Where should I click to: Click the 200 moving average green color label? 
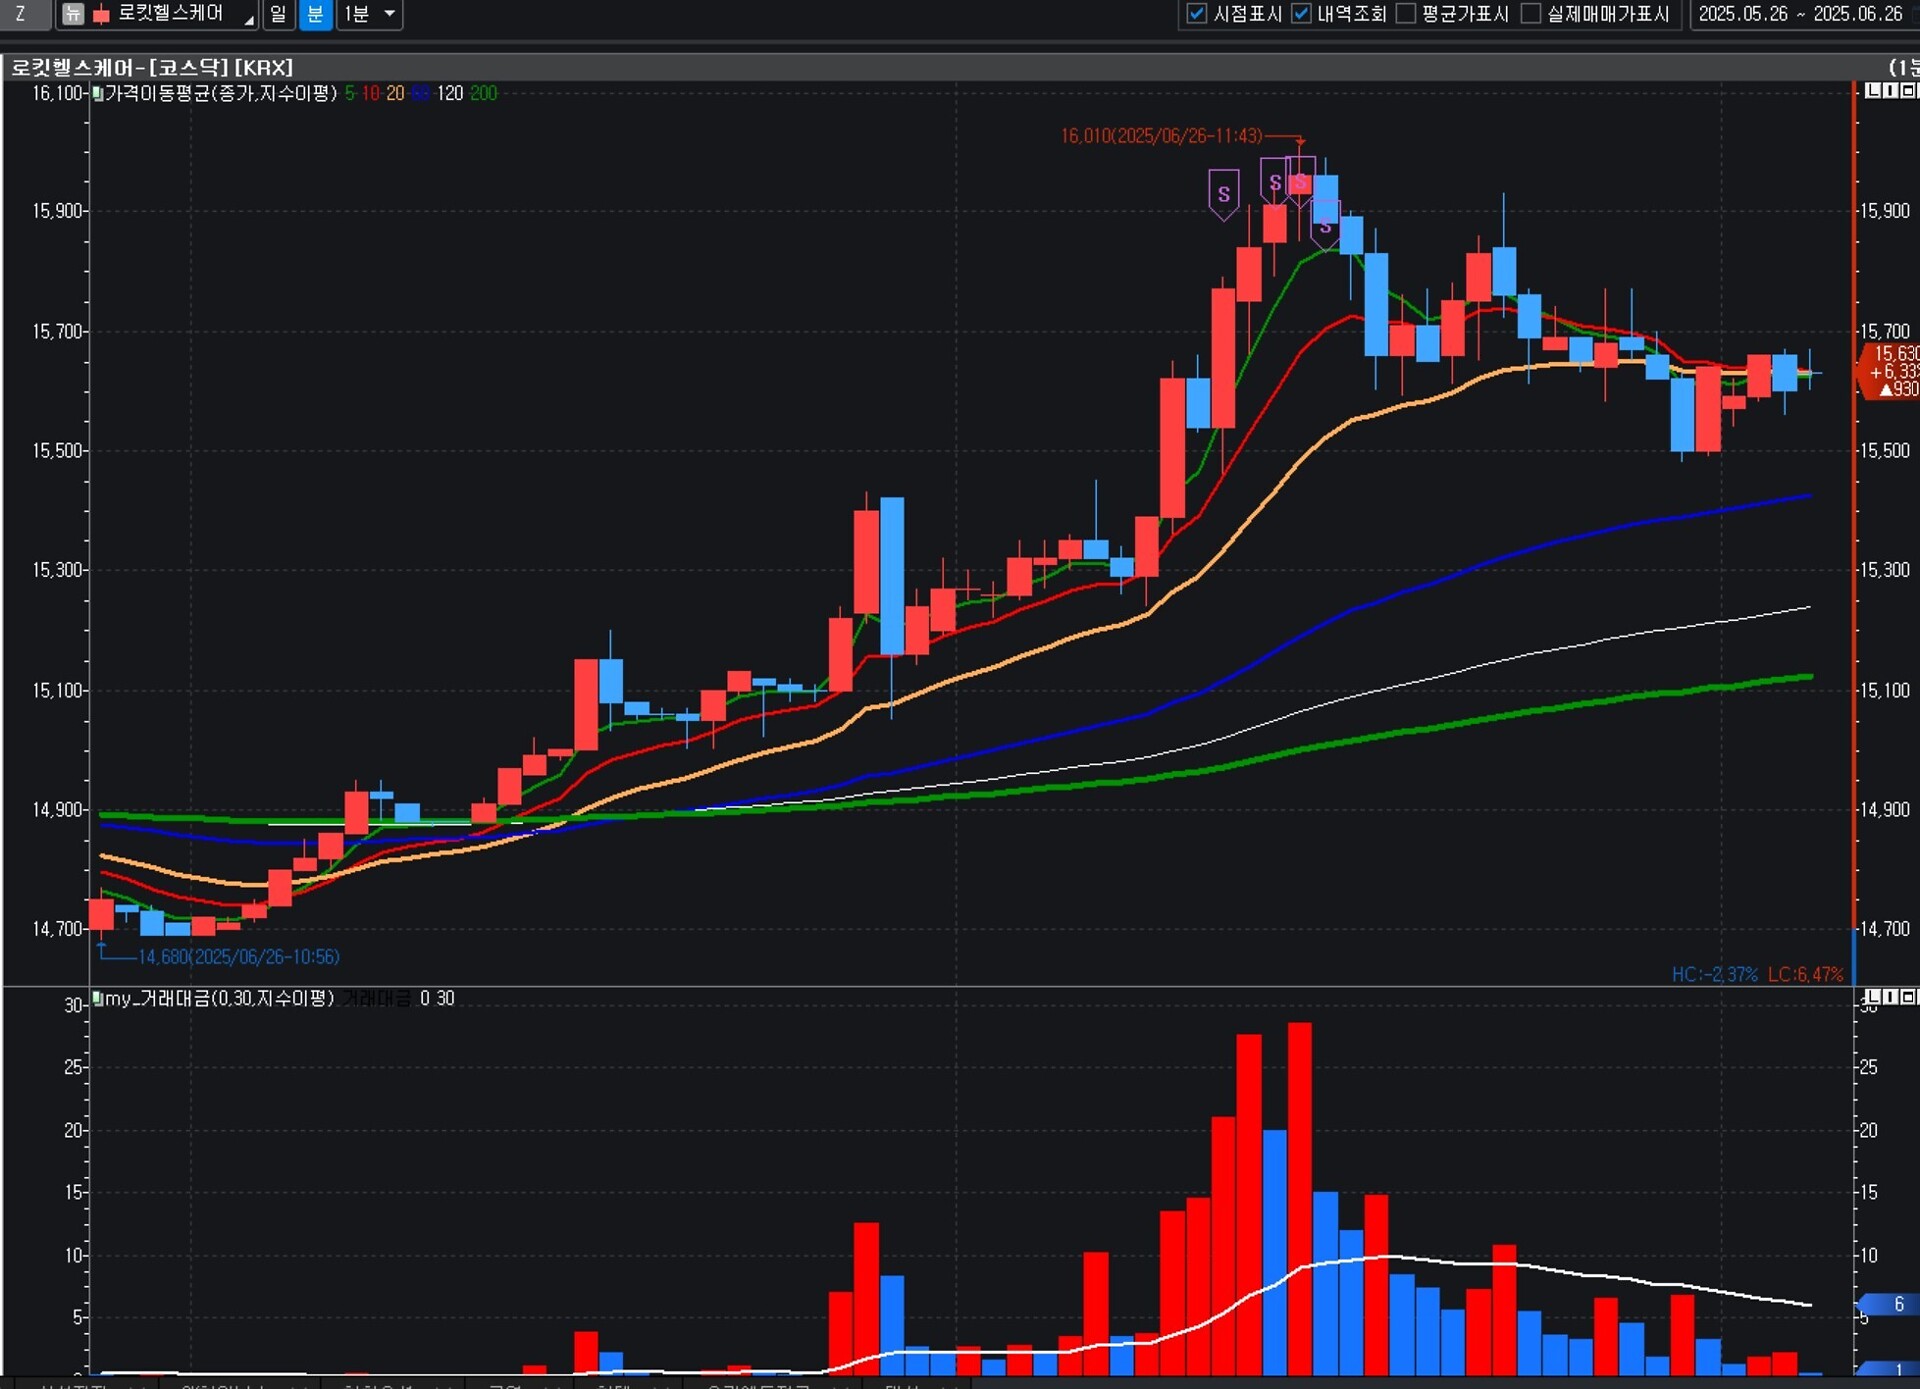483,93
